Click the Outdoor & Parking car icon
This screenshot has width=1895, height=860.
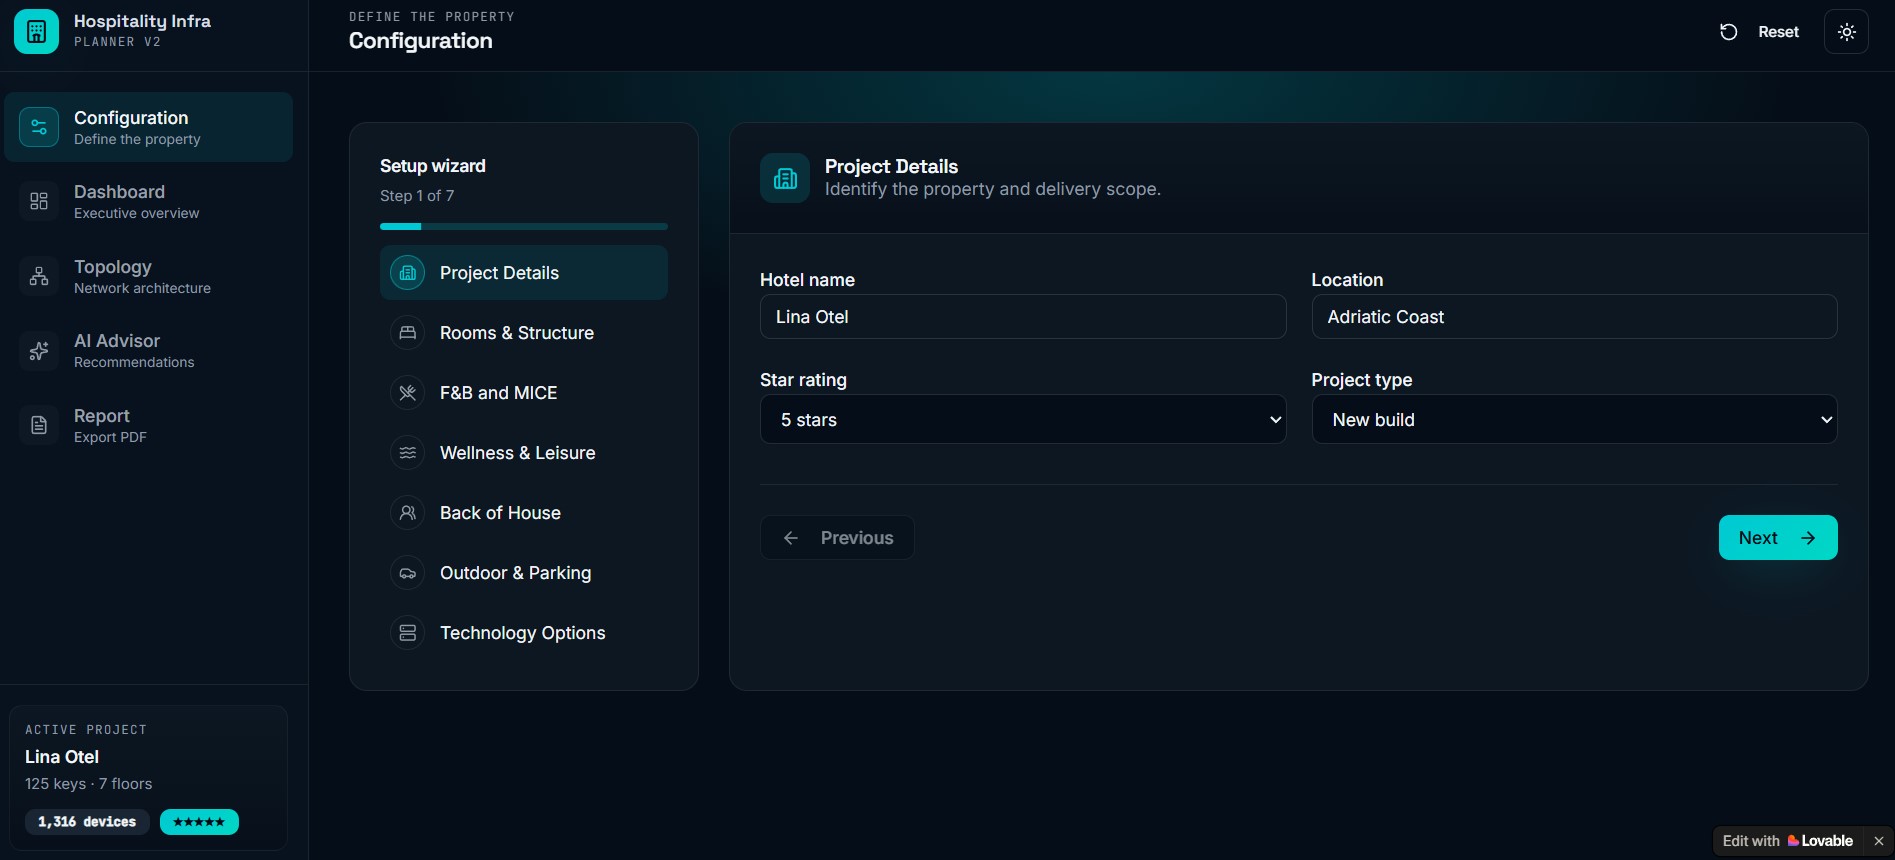point(407,573)
